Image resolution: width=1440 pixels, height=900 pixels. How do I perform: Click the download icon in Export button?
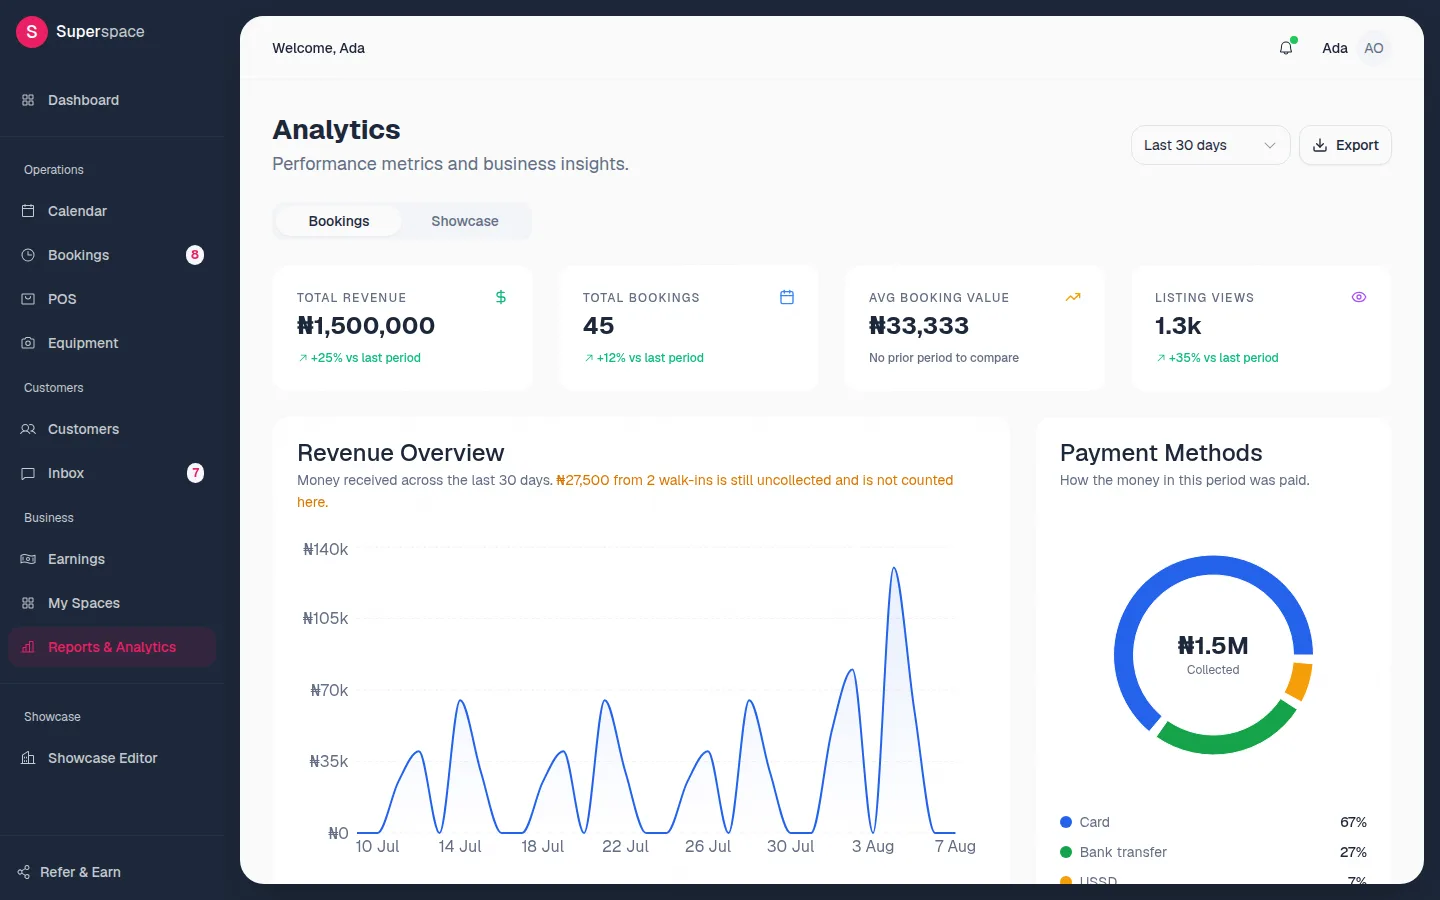point(1320,145)
